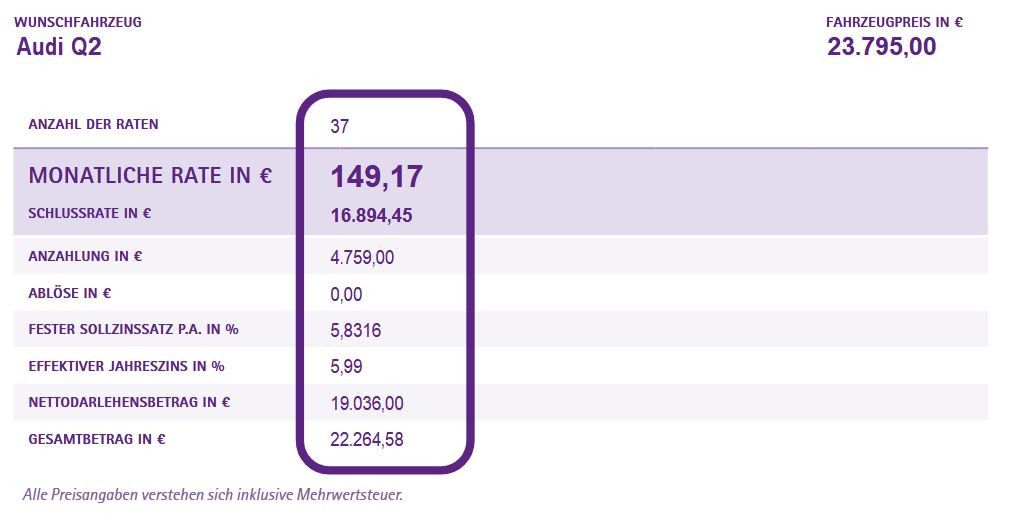Image resolution: width=1010 pixels, height=527 pixels.
Task: Click the Mehrwertsteuer footnote text
Action: point(212,494)
